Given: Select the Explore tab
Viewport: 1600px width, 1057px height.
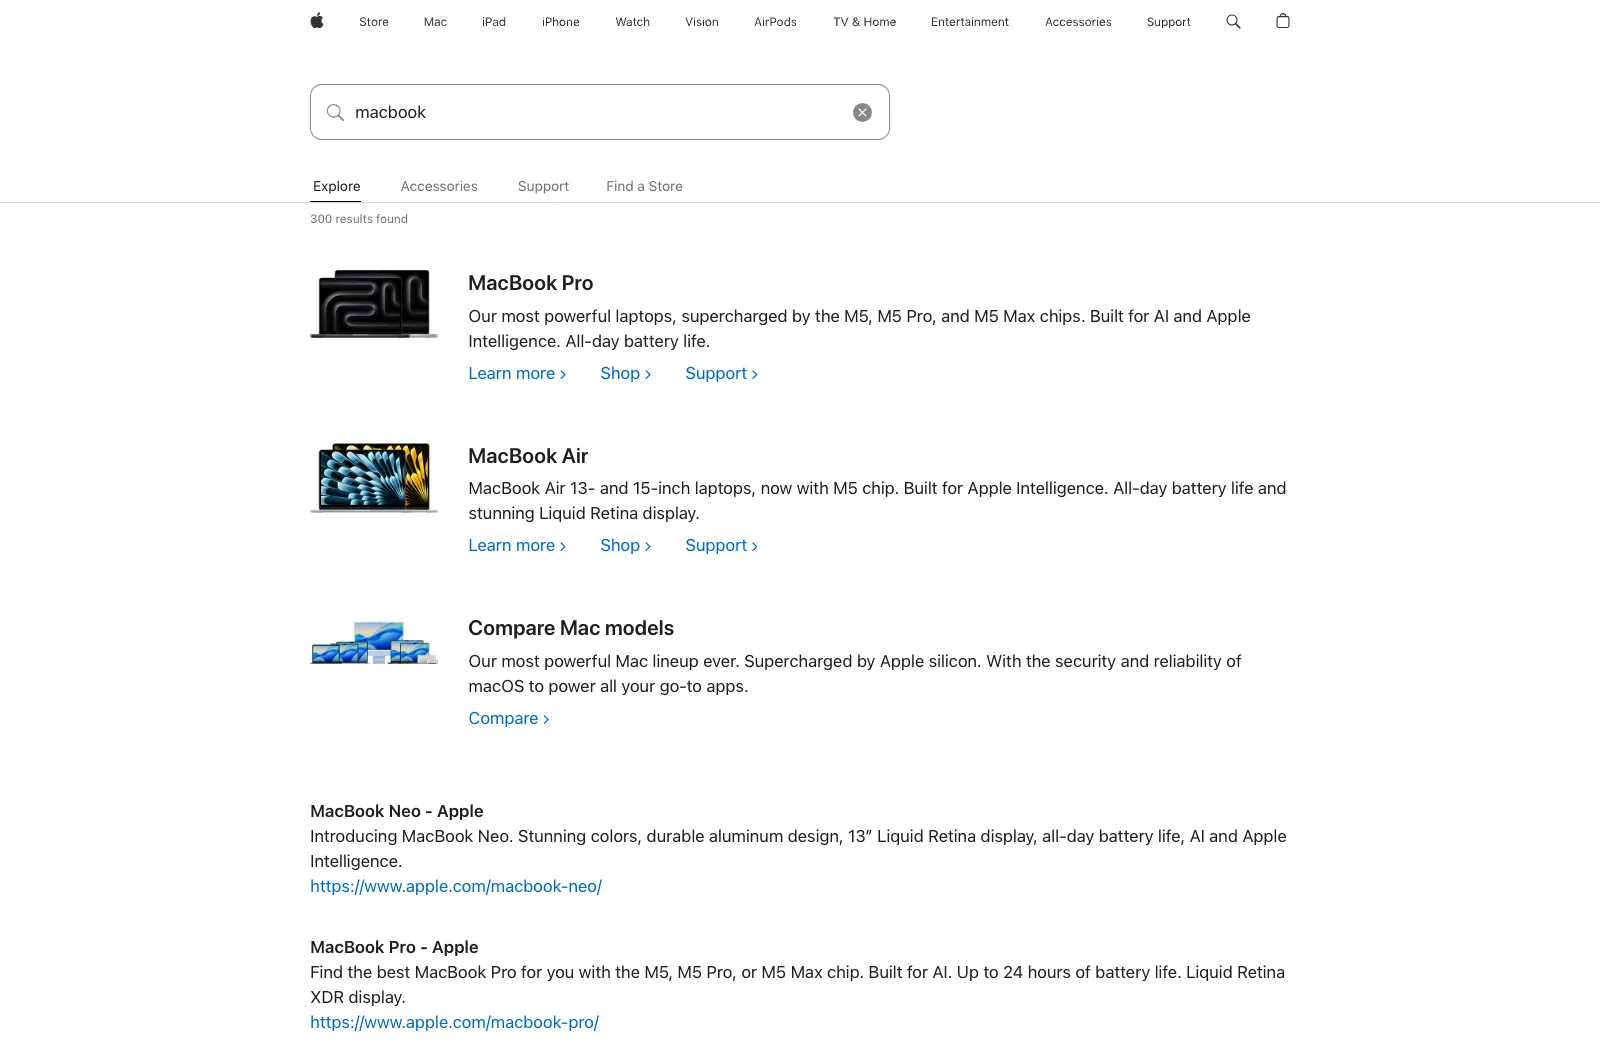Looking at the screenshot, I should tap(336, 186).
